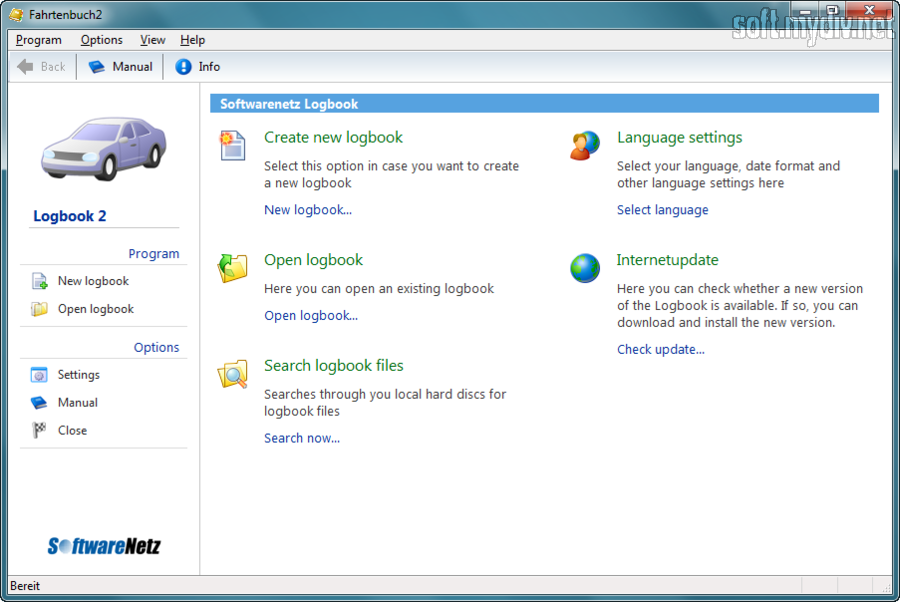Viewport: 900px width, 602px height.
Task: Click 'Here you can open an existing logbook' text
Action: [379, 289]
